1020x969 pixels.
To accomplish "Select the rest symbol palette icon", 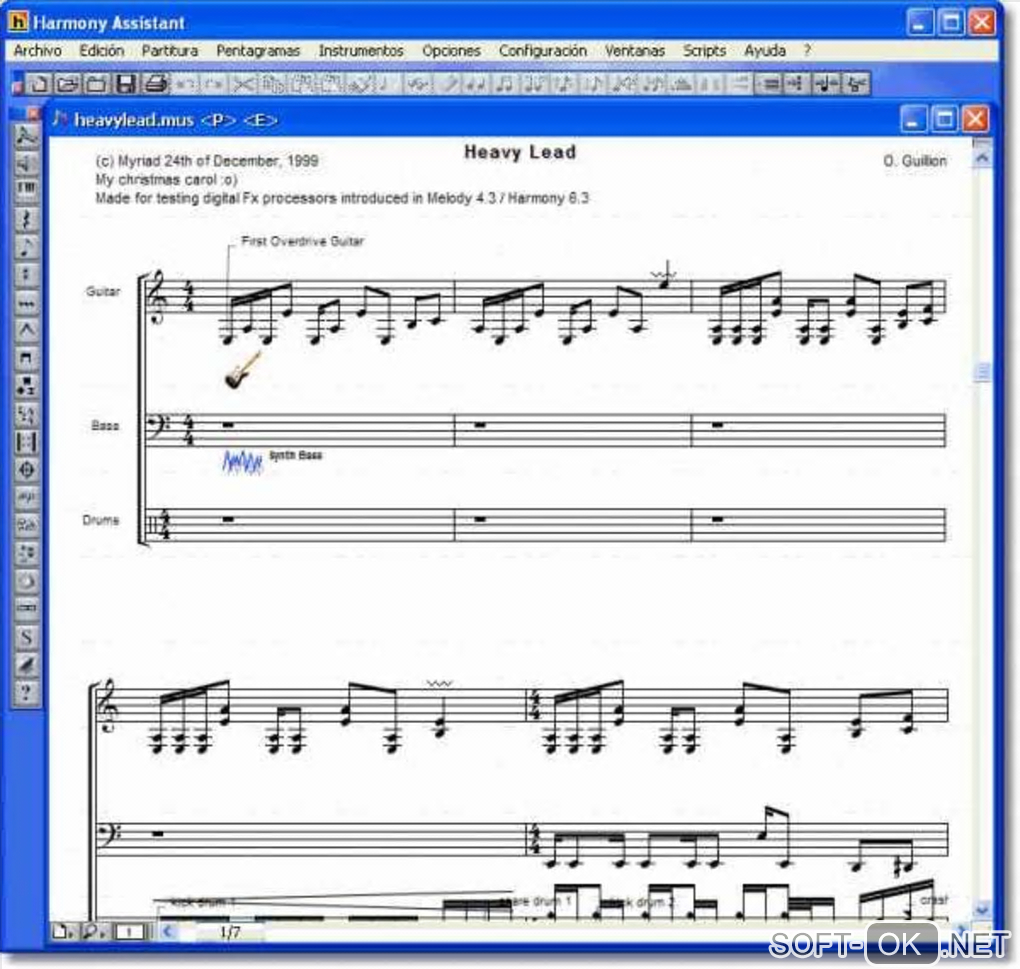I will pos(26,219).
